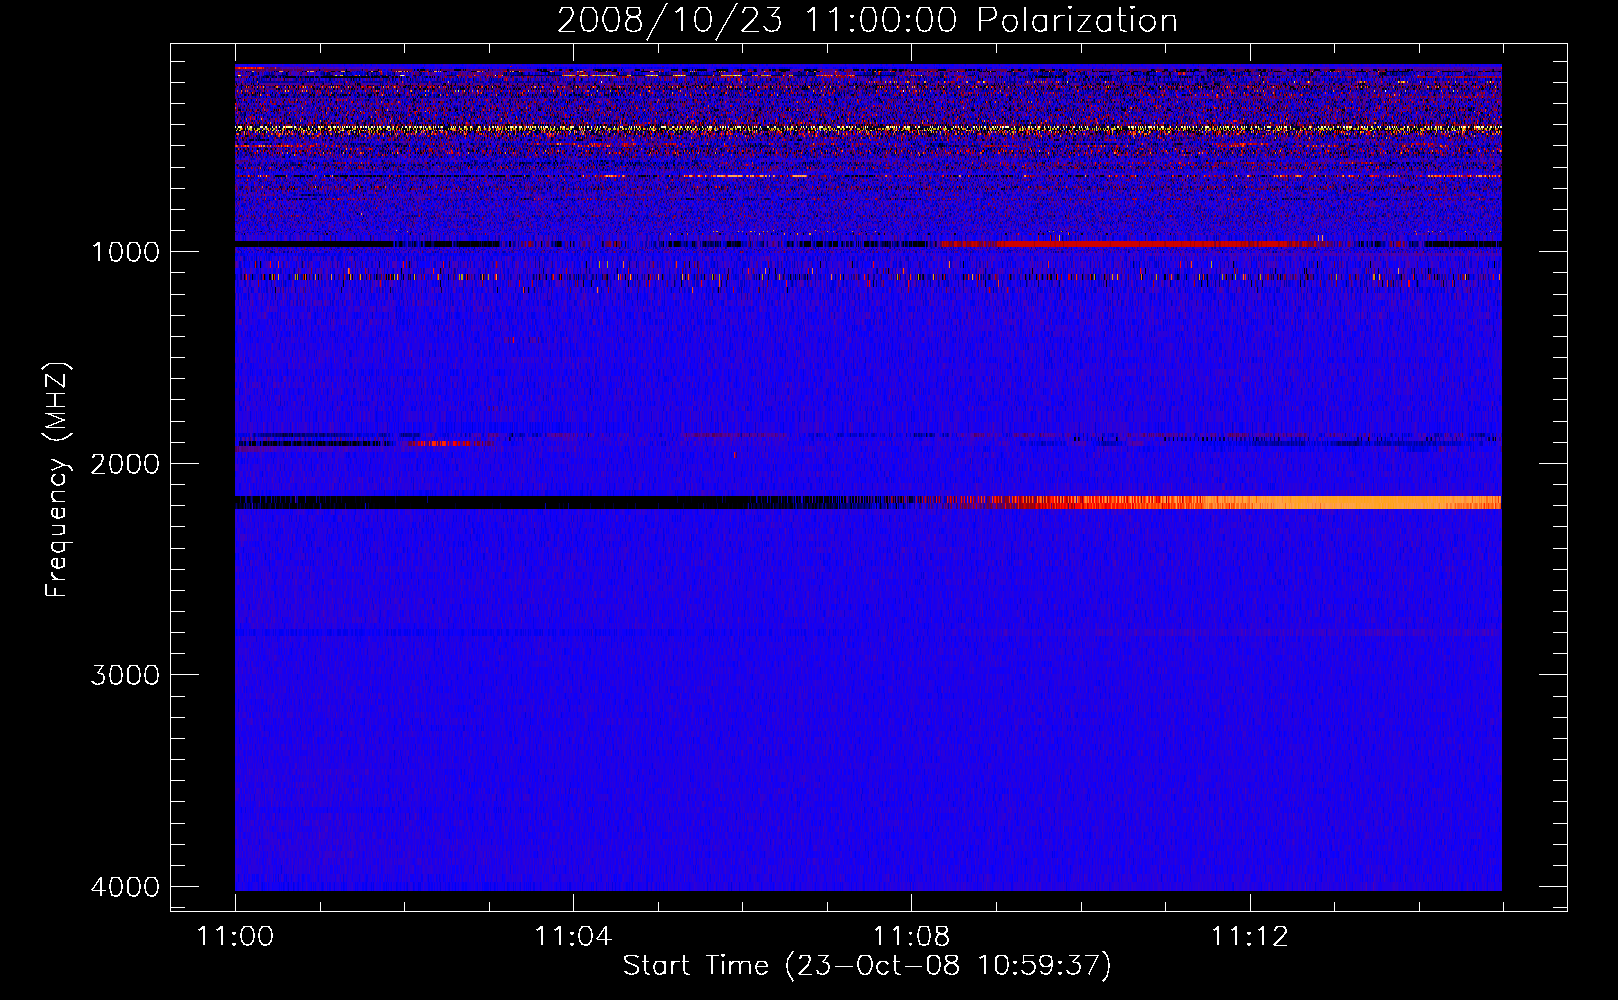Click the plot title '2008/10/23 11:00:00 Polarization'
Viewport: 1618px width, 1000px height.
(867, 20)
